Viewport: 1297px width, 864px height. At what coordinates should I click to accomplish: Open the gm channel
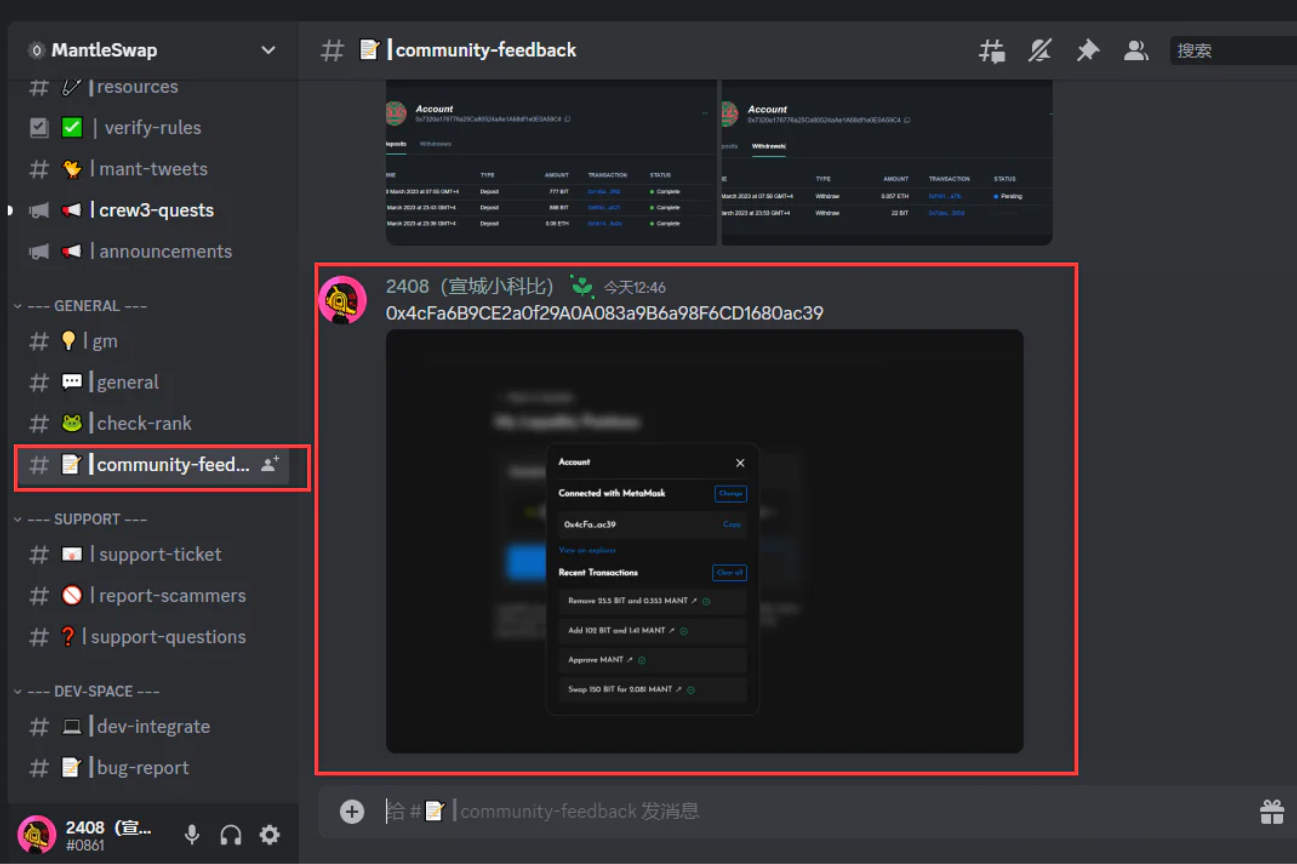[153, 341]
